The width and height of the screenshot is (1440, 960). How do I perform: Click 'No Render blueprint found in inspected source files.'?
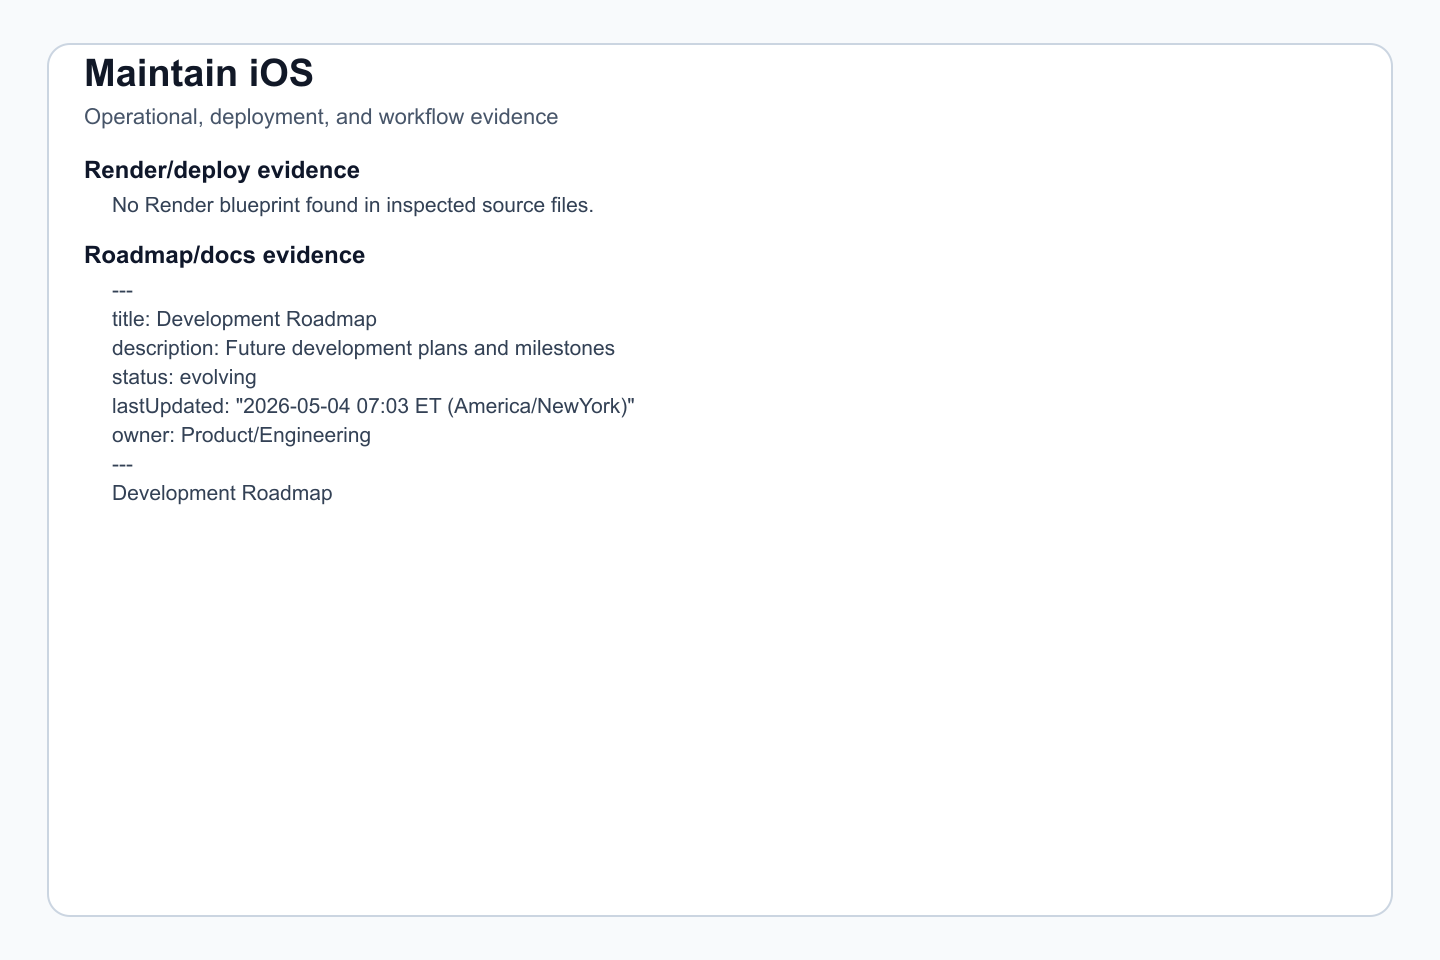click(353, 205)
